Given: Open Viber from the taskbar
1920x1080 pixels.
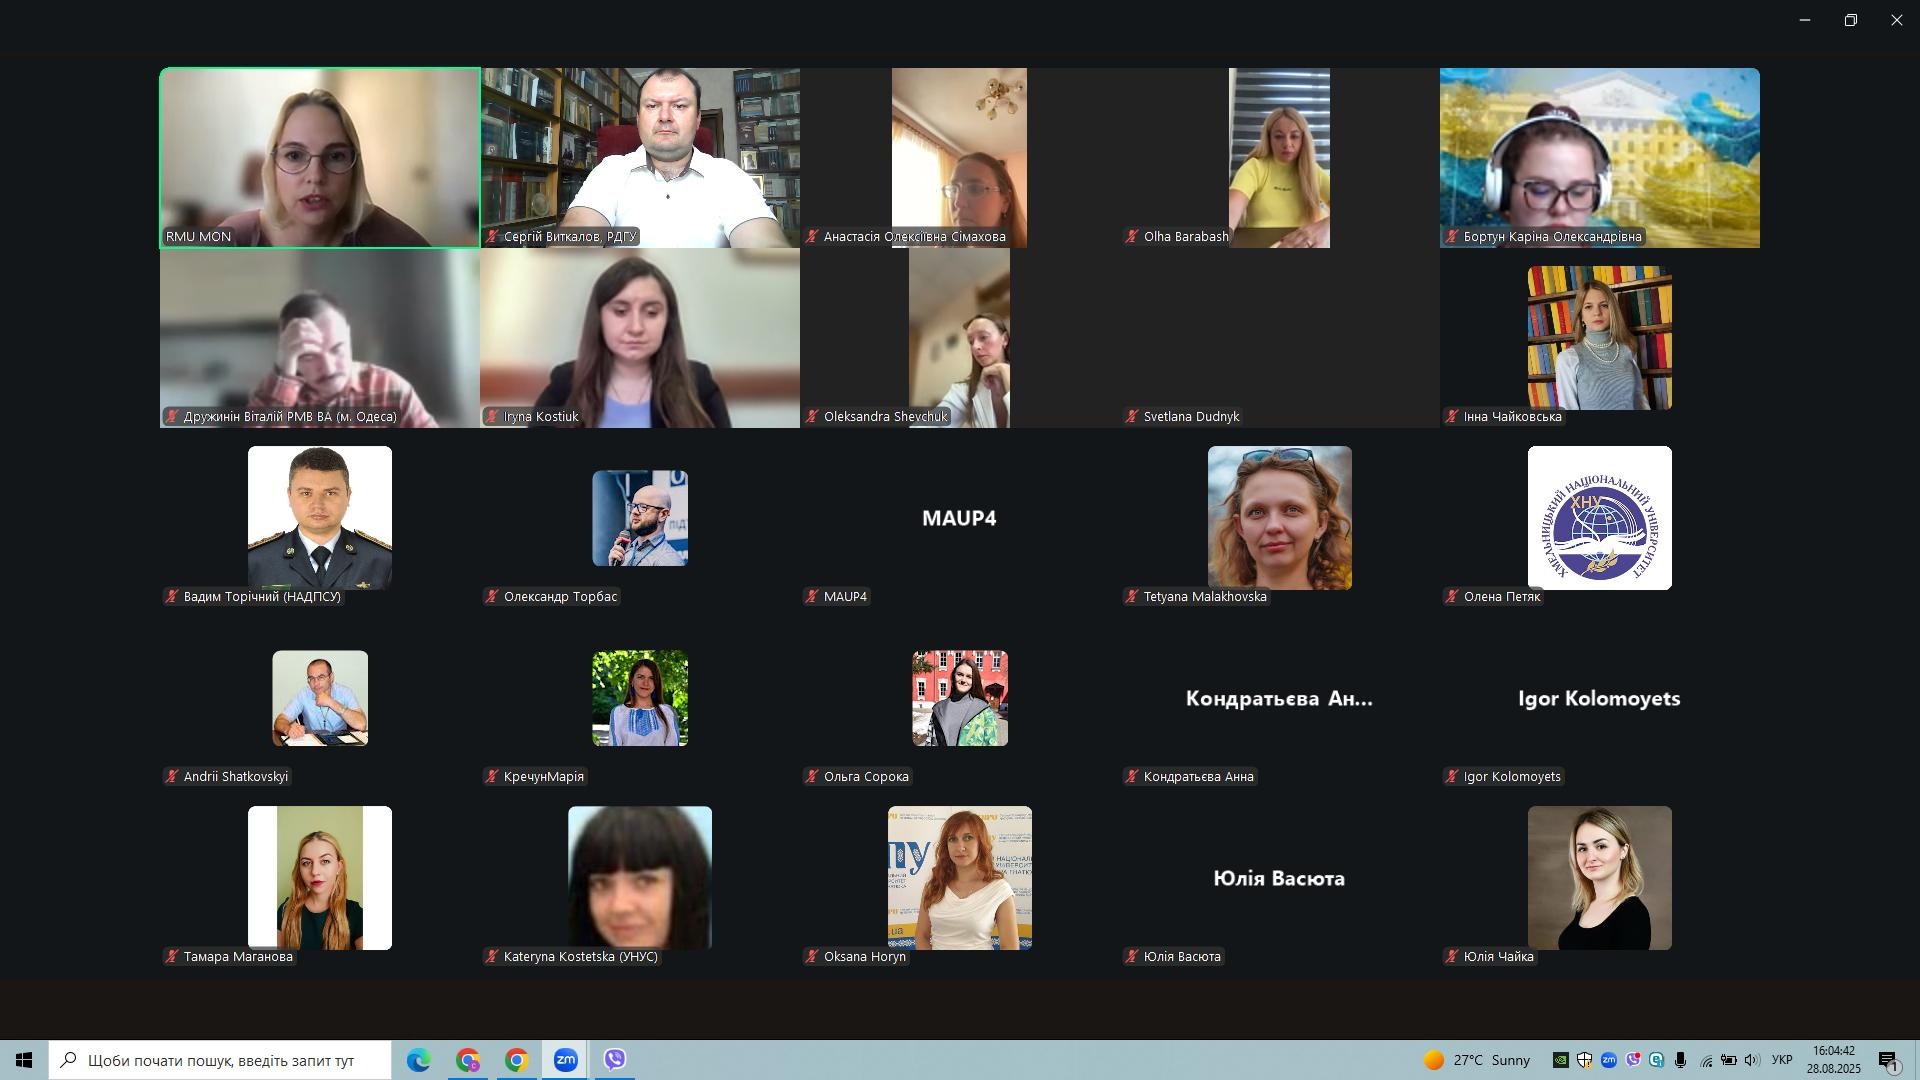Looking at the screenshot, I should click(x=615, y=1060).
